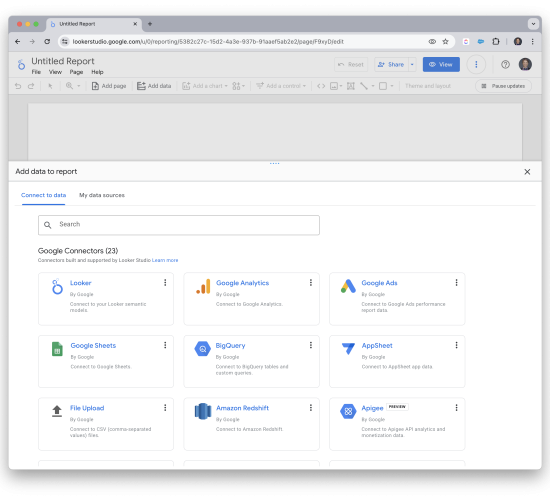Image resolution: width=550 pixels, height=500 pixels.
Task: Click the browser address bar URL
Action: tap(208, 42)
